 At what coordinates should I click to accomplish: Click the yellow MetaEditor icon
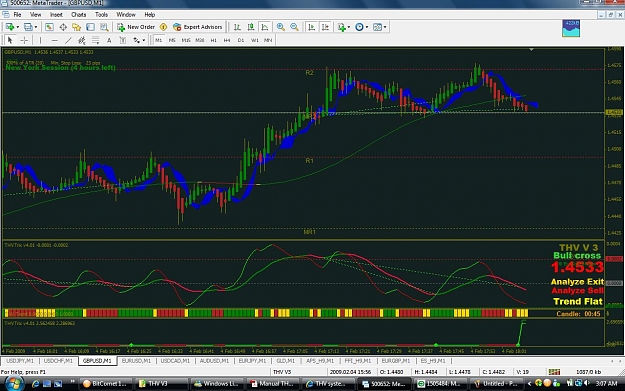pos(163,27)
